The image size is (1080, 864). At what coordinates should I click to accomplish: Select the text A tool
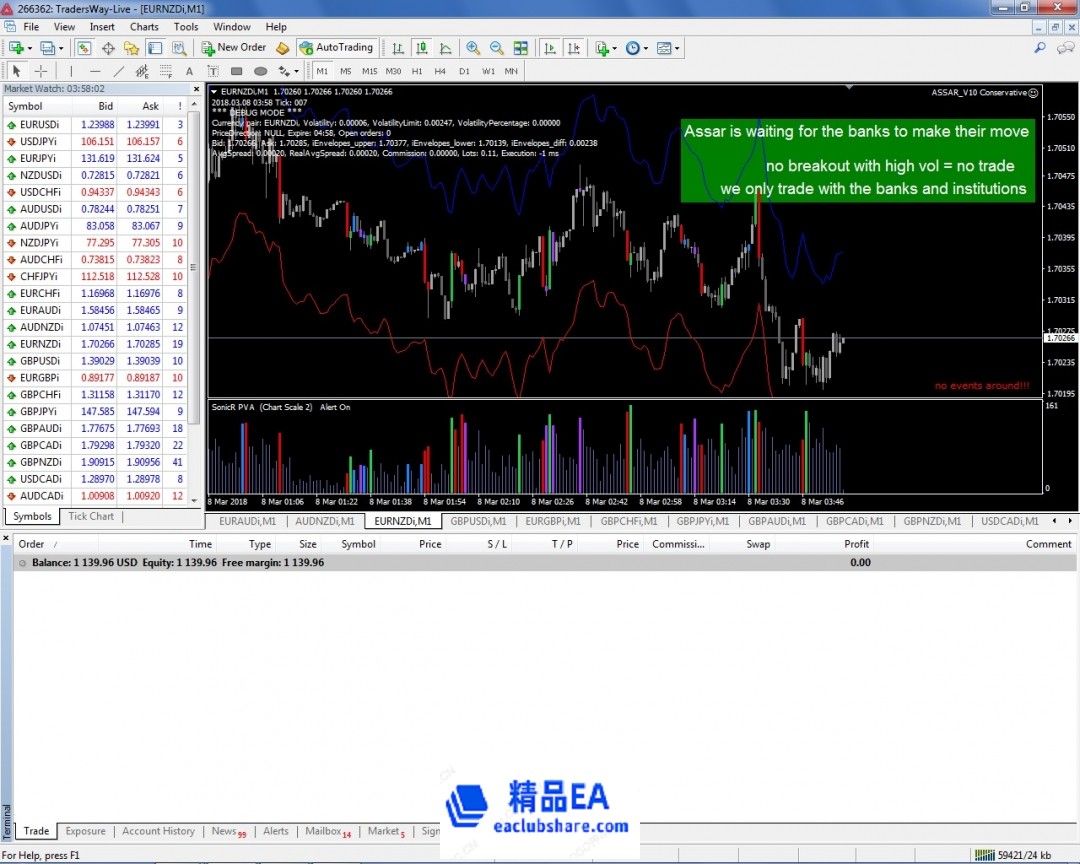coord(189,71)
